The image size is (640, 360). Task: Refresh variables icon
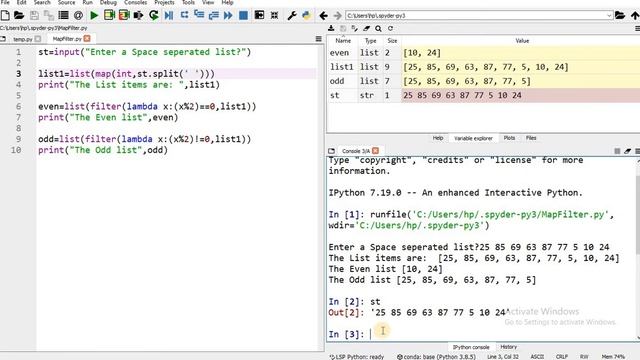tap(390, 28)
